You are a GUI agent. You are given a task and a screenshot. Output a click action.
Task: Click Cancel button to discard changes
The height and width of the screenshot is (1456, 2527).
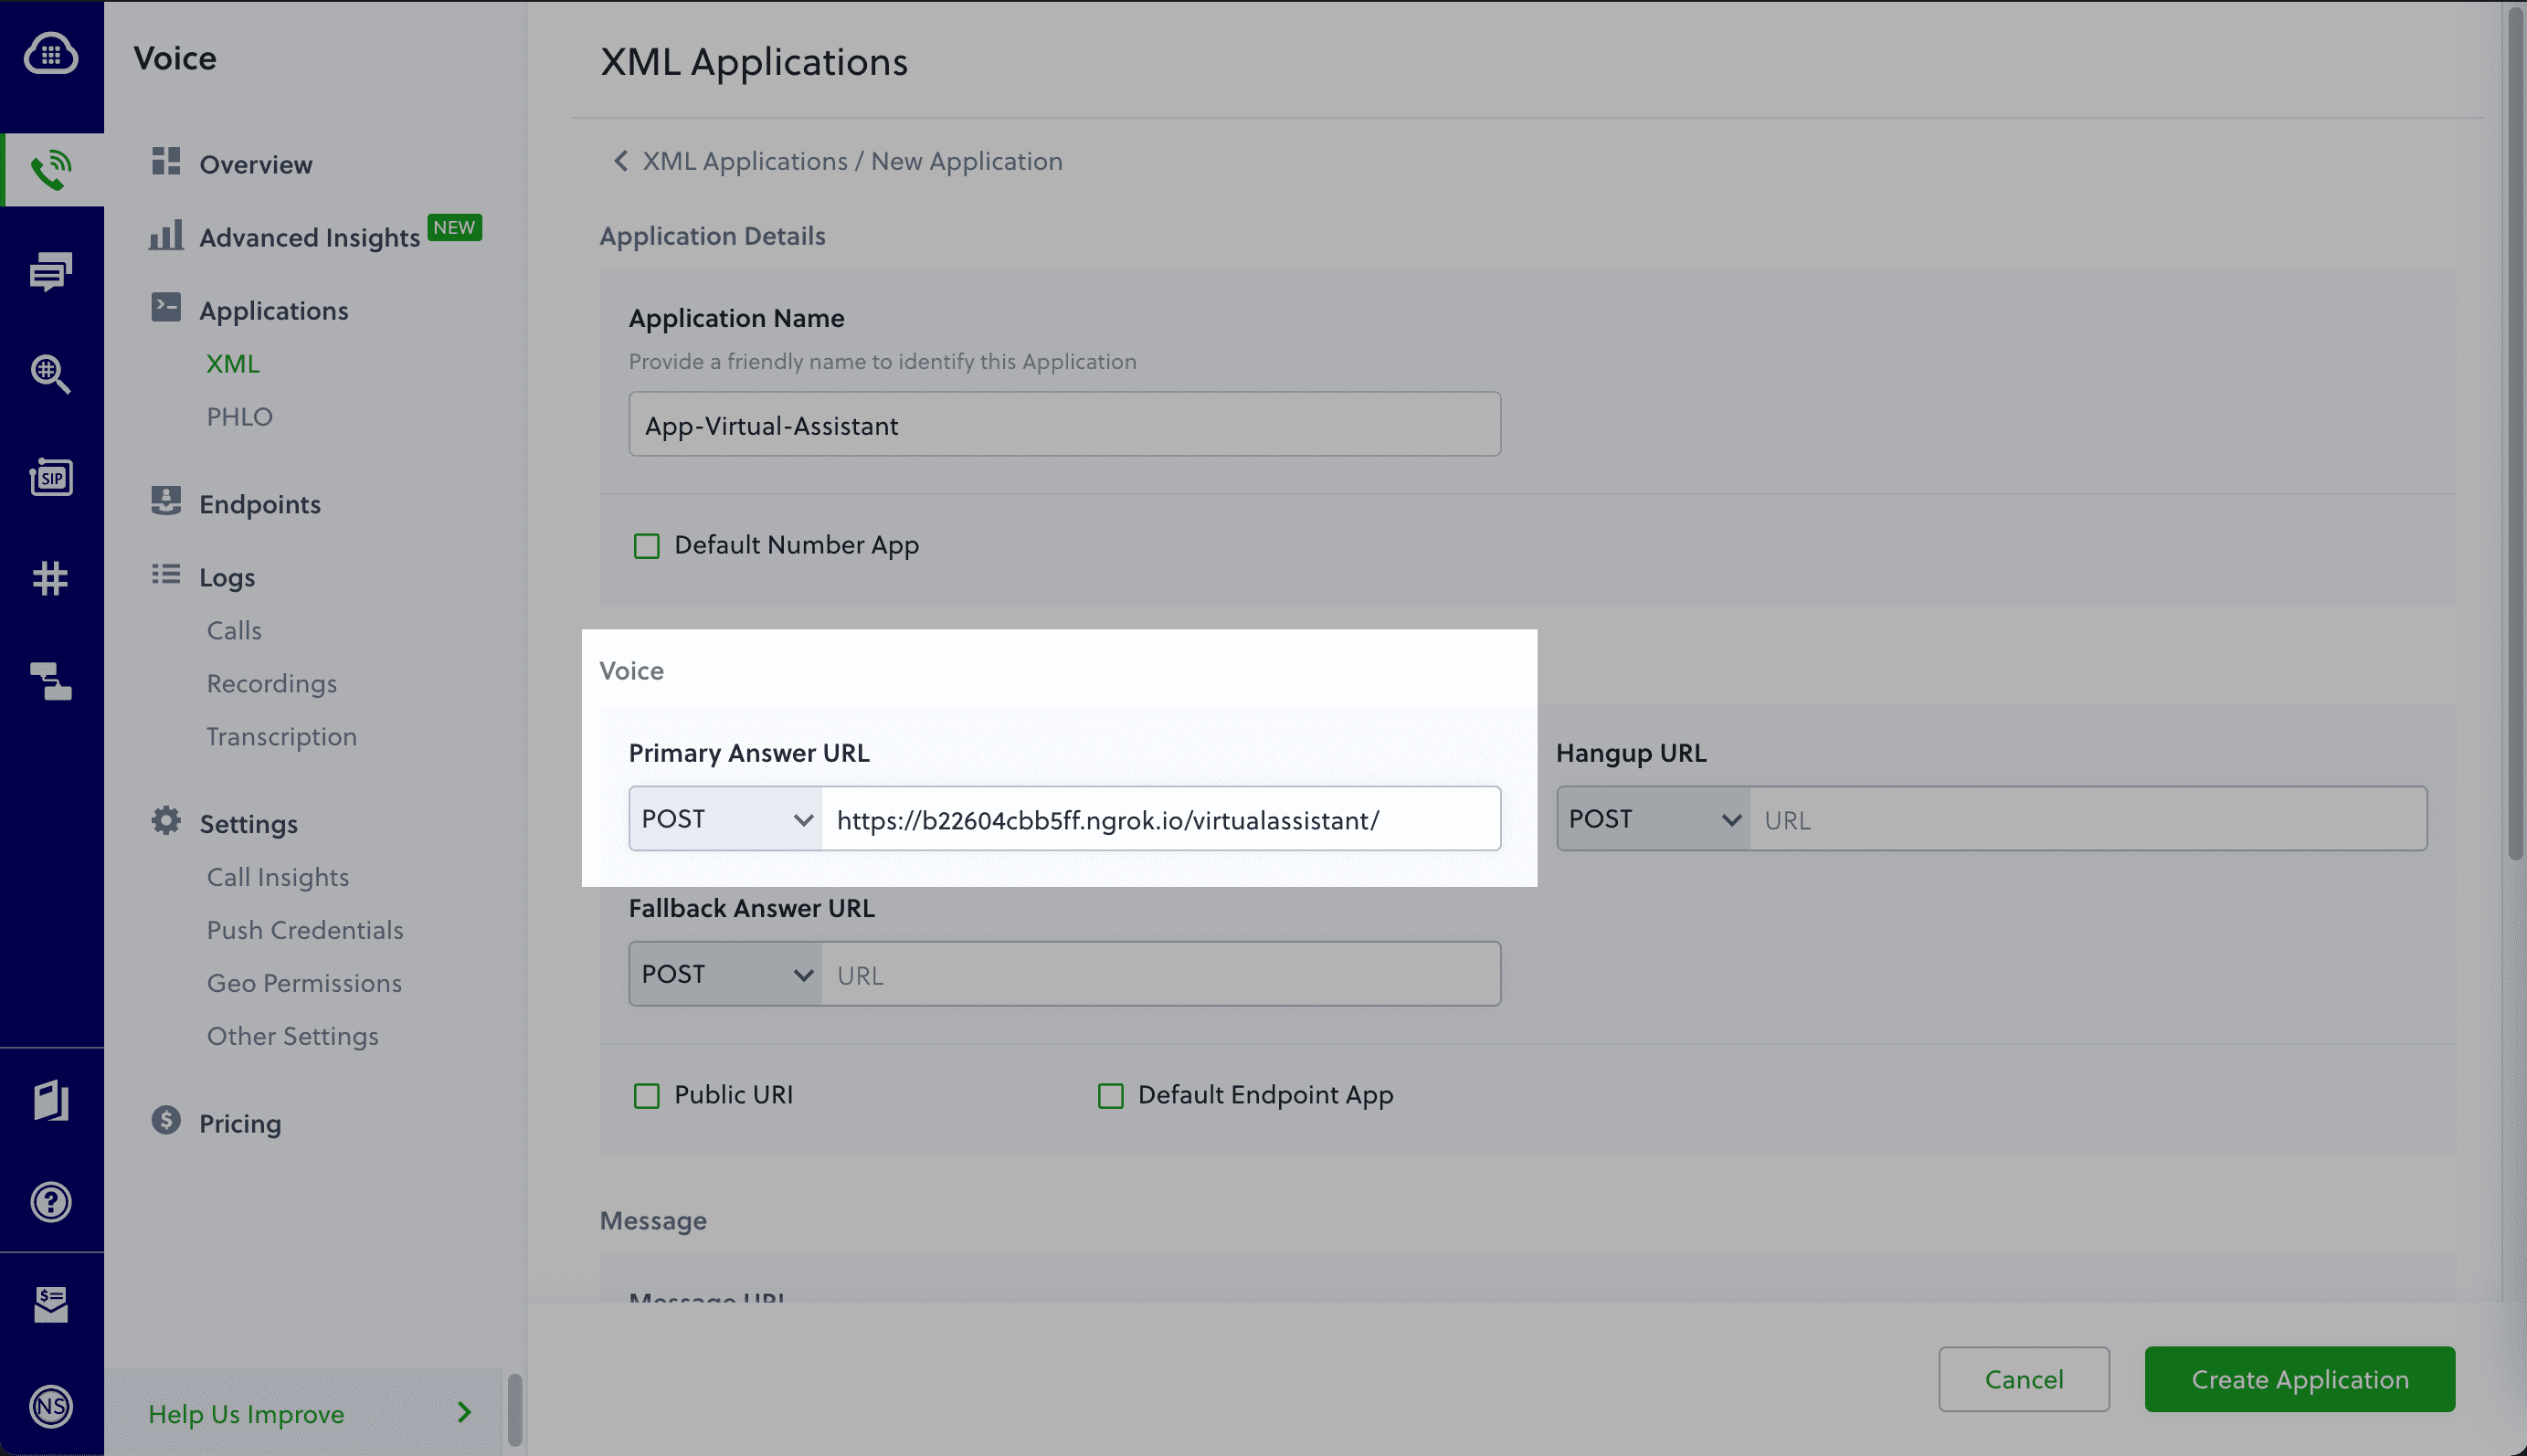(x=2024, y=1379)
